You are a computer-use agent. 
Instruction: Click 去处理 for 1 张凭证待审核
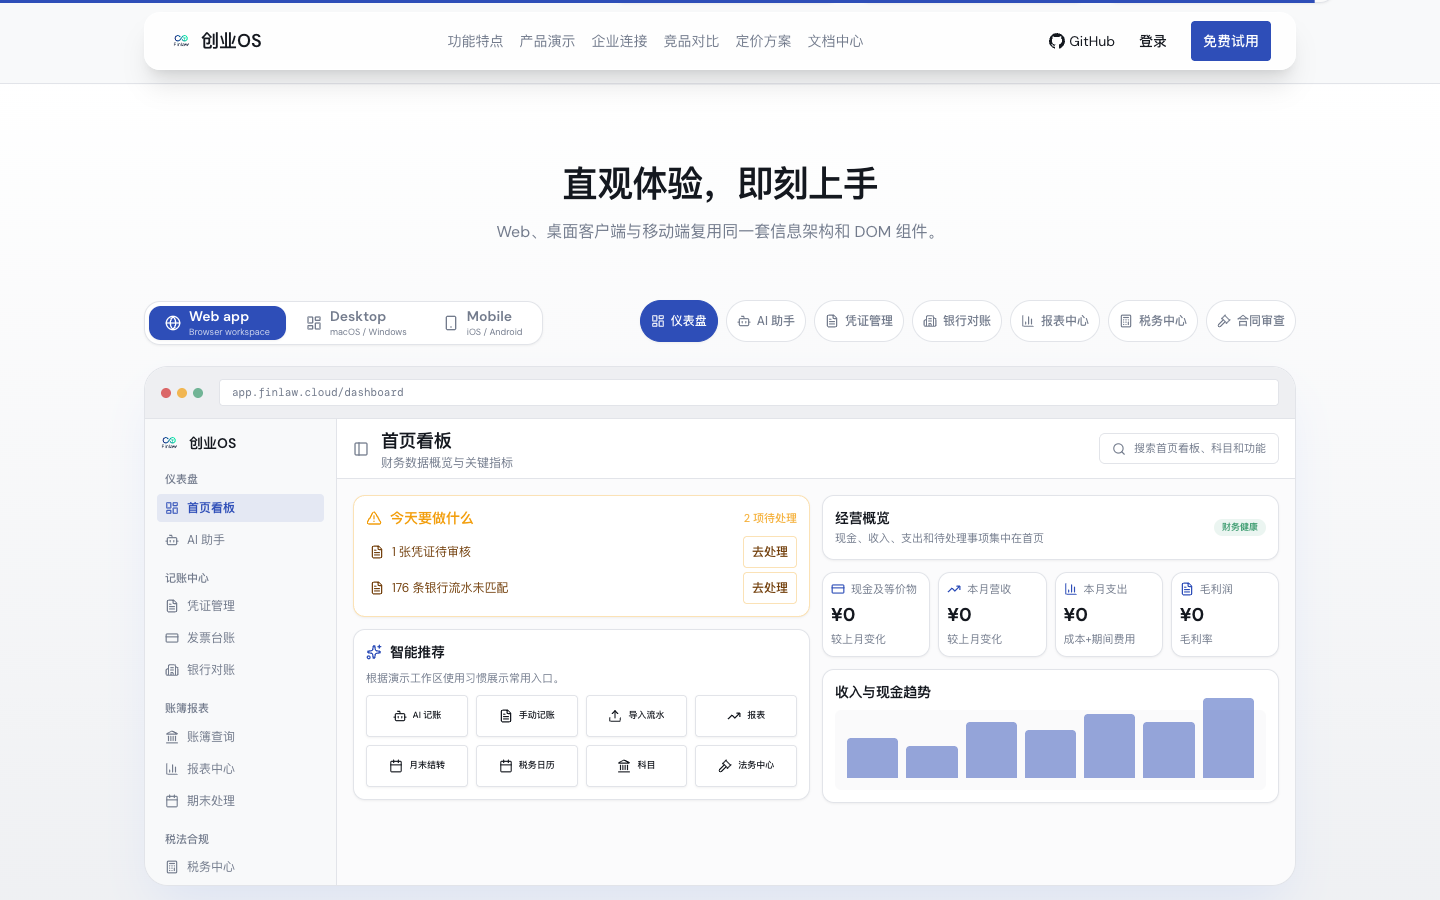pyautogui.click(x=770, y=552)
